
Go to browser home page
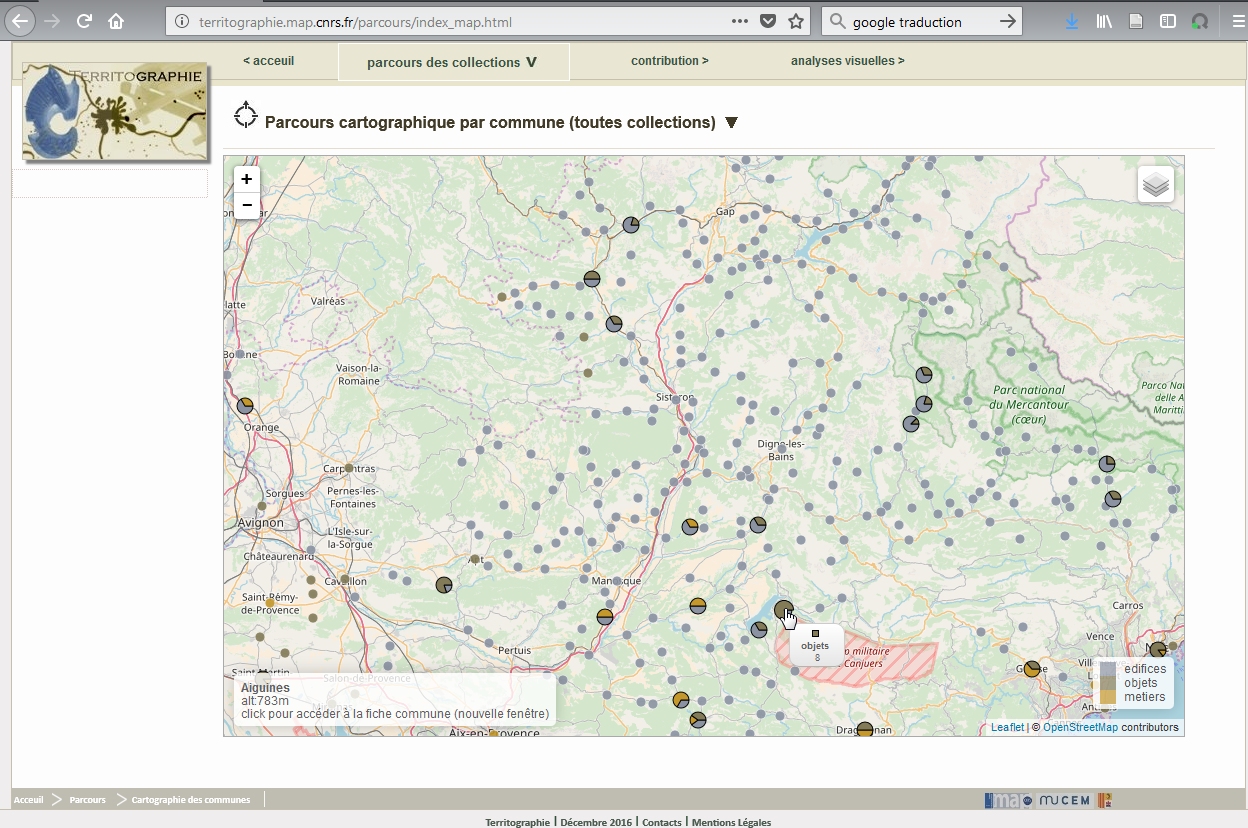[x=117, y=21]
